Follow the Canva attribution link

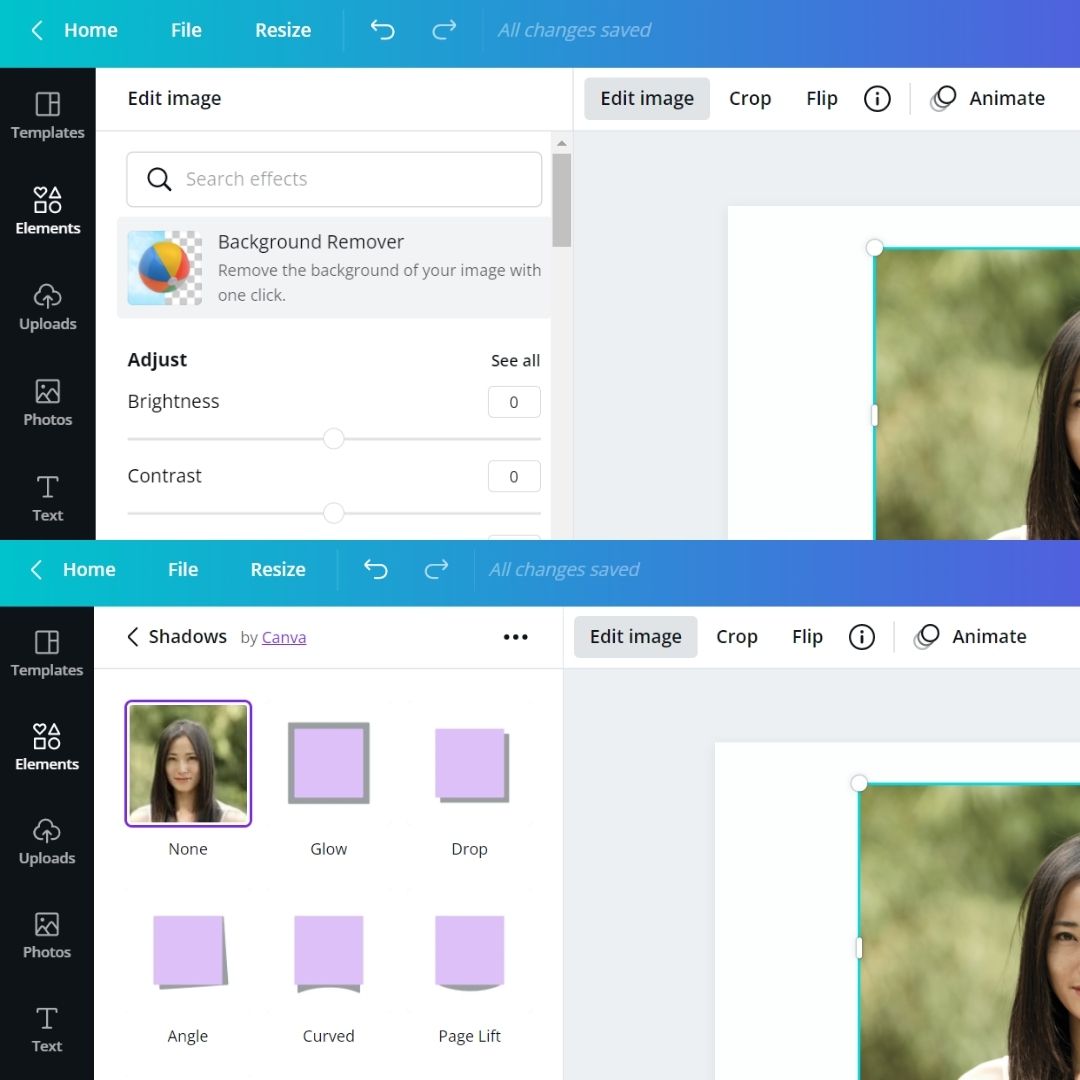(284, 637)
